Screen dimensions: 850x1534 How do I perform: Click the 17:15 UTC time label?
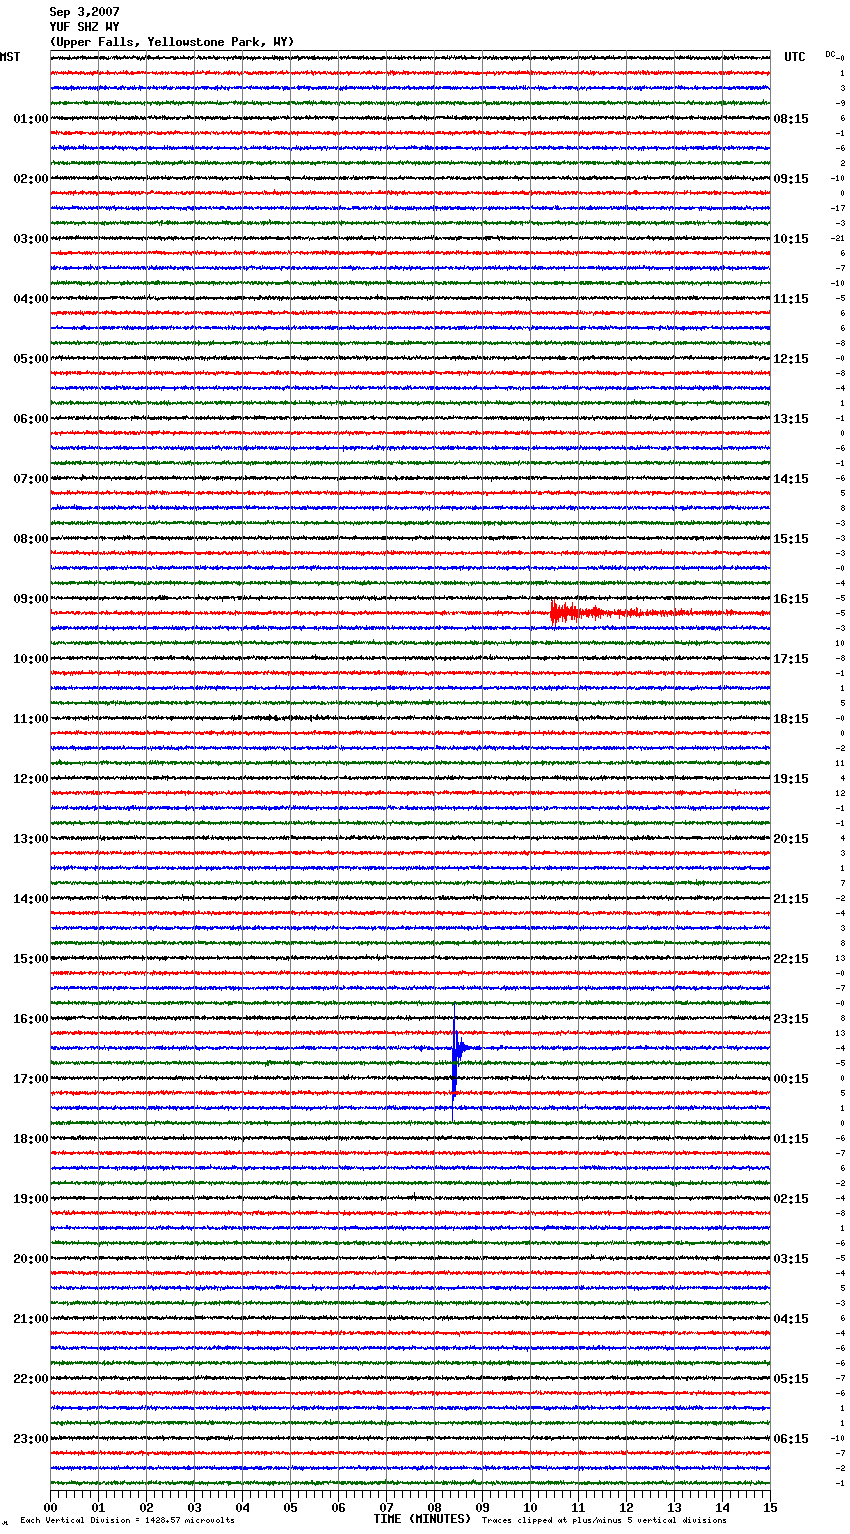[791, 659]
